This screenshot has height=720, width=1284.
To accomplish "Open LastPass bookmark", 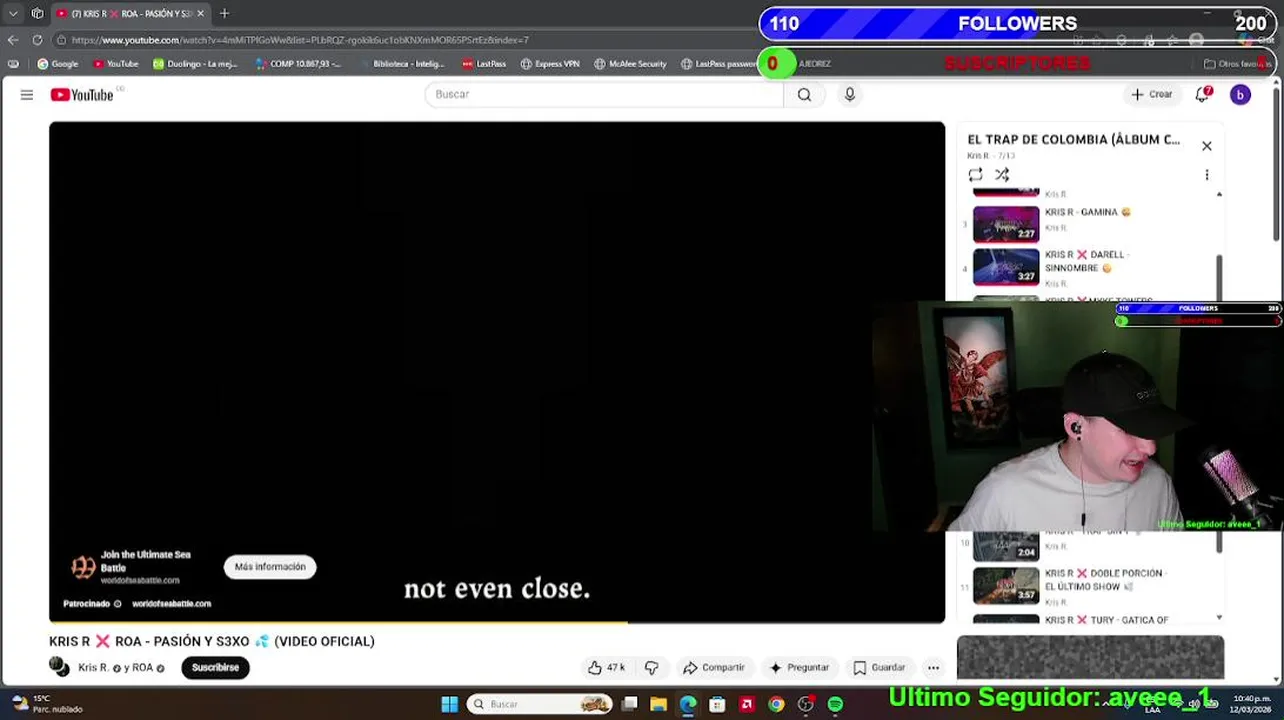I will point(484,64).
